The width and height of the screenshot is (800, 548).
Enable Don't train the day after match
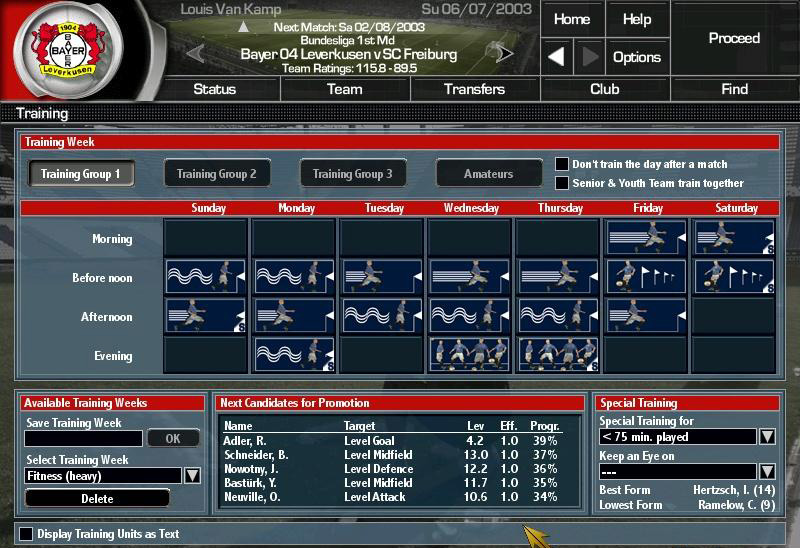[562, 164]
